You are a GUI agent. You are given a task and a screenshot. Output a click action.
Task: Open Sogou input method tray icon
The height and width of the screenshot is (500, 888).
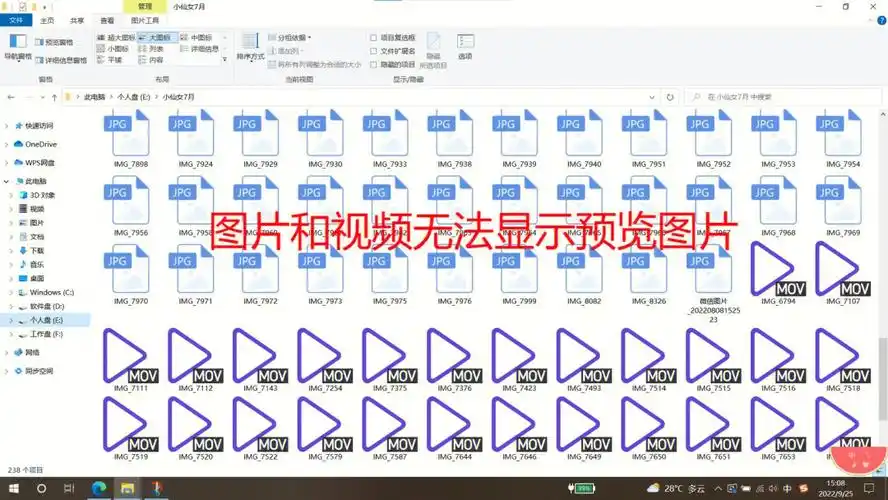(802, 488)
